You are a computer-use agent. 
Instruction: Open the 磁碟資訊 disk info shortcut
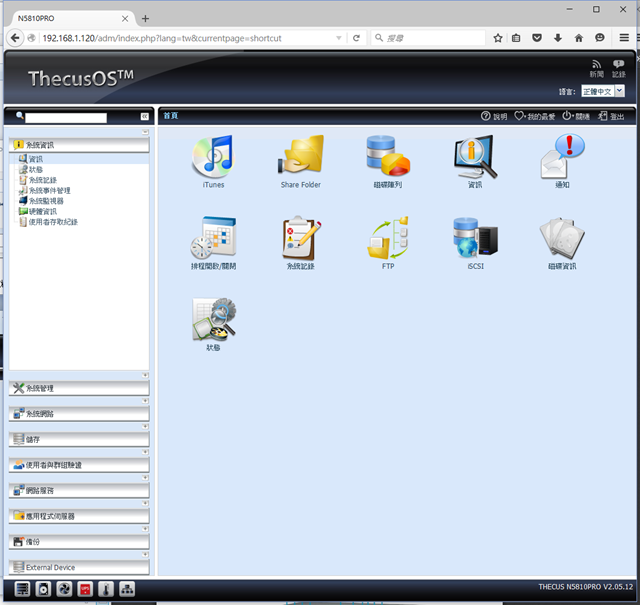562,238
